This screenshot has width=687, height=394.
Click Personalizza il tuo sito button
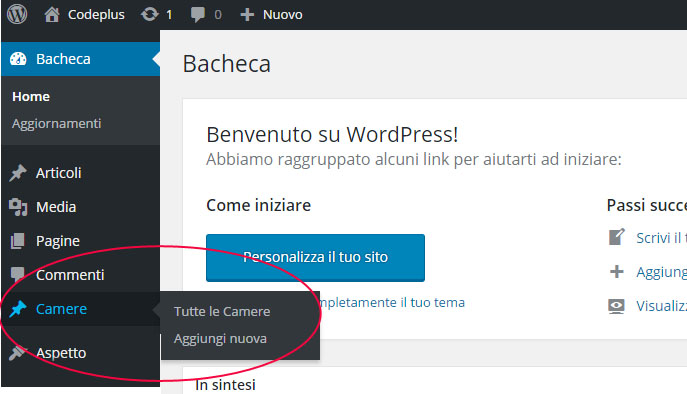[x=315, y=257]
